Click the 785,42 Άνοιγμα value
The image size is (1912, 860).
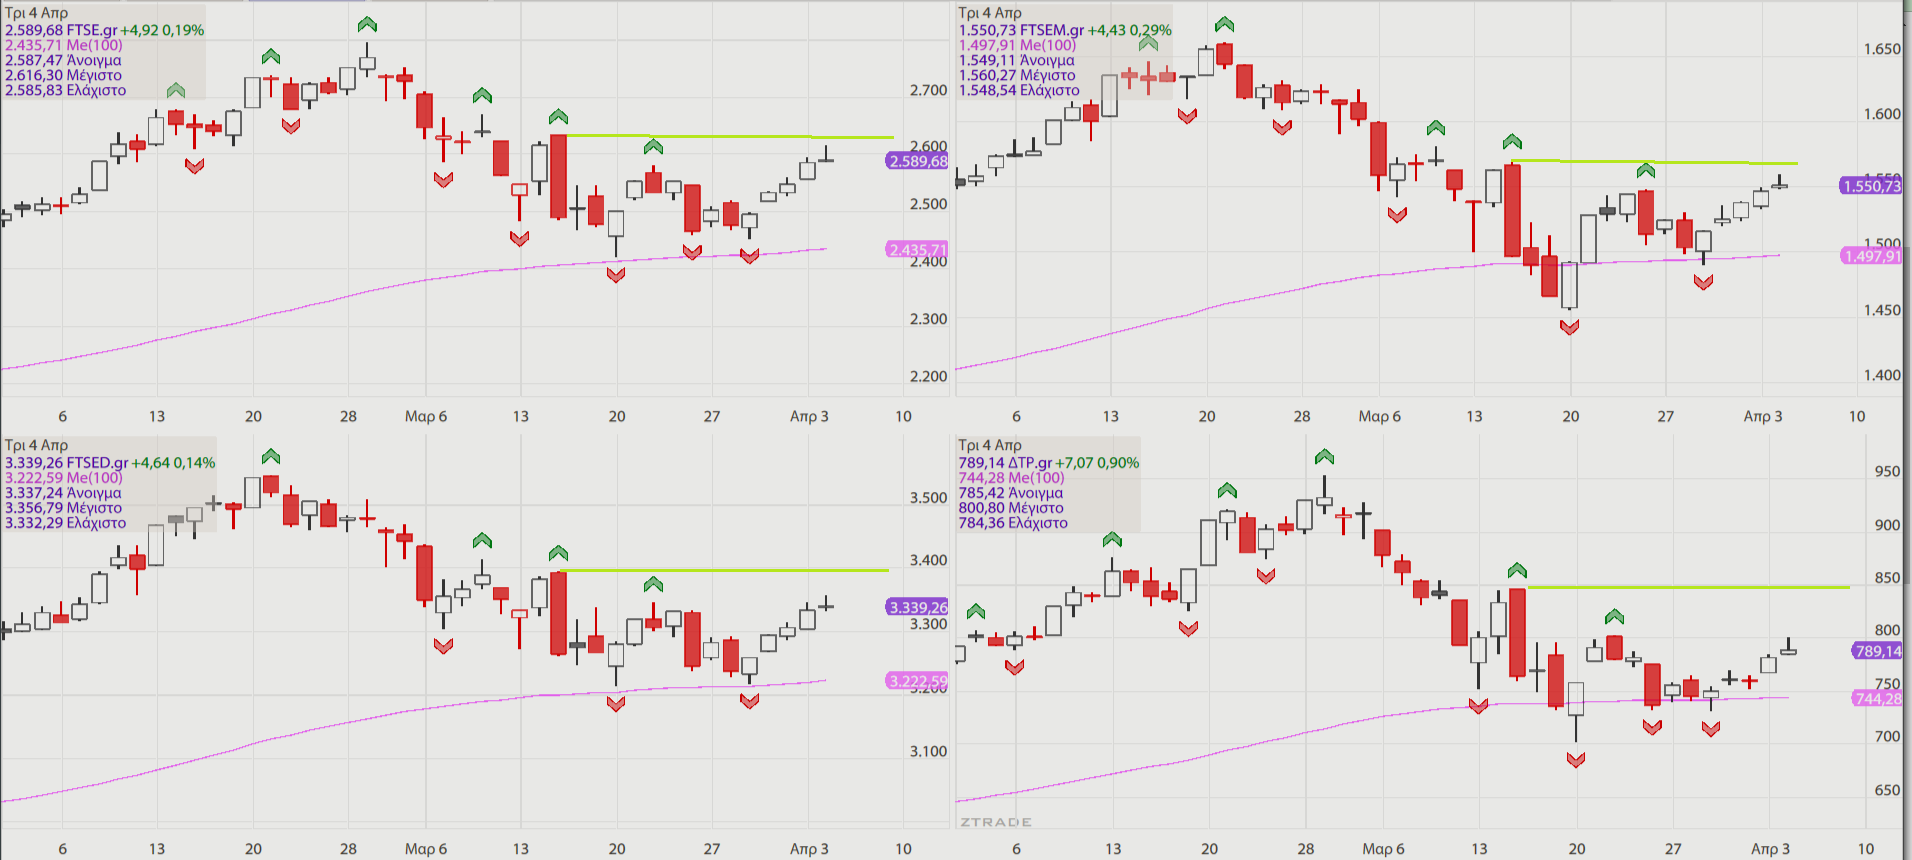1010,493
